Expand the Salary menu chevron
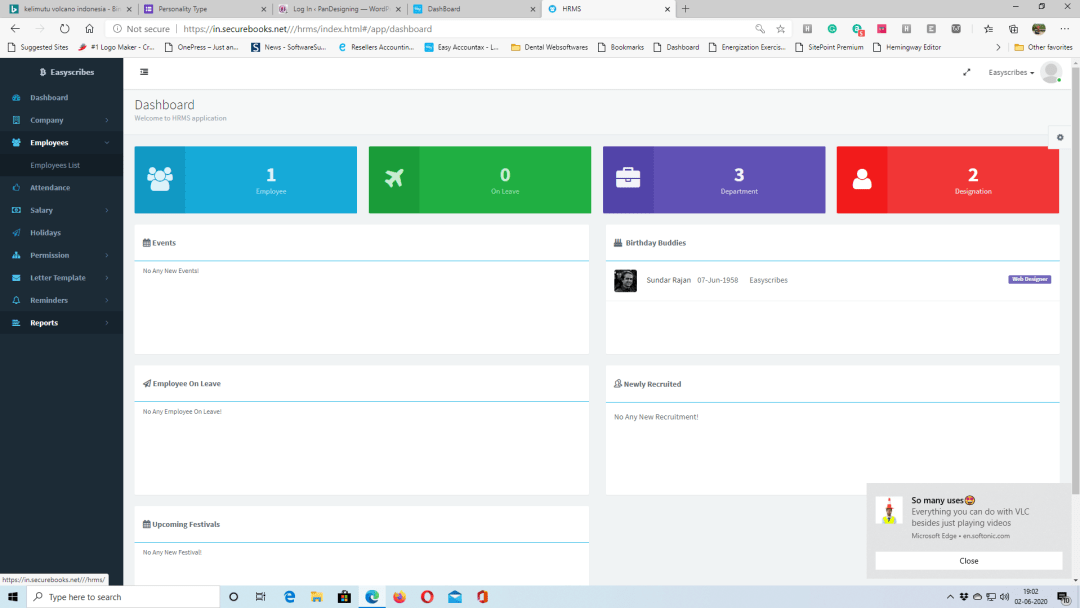This screenshot has width=1080, height=608. [107, 210]
